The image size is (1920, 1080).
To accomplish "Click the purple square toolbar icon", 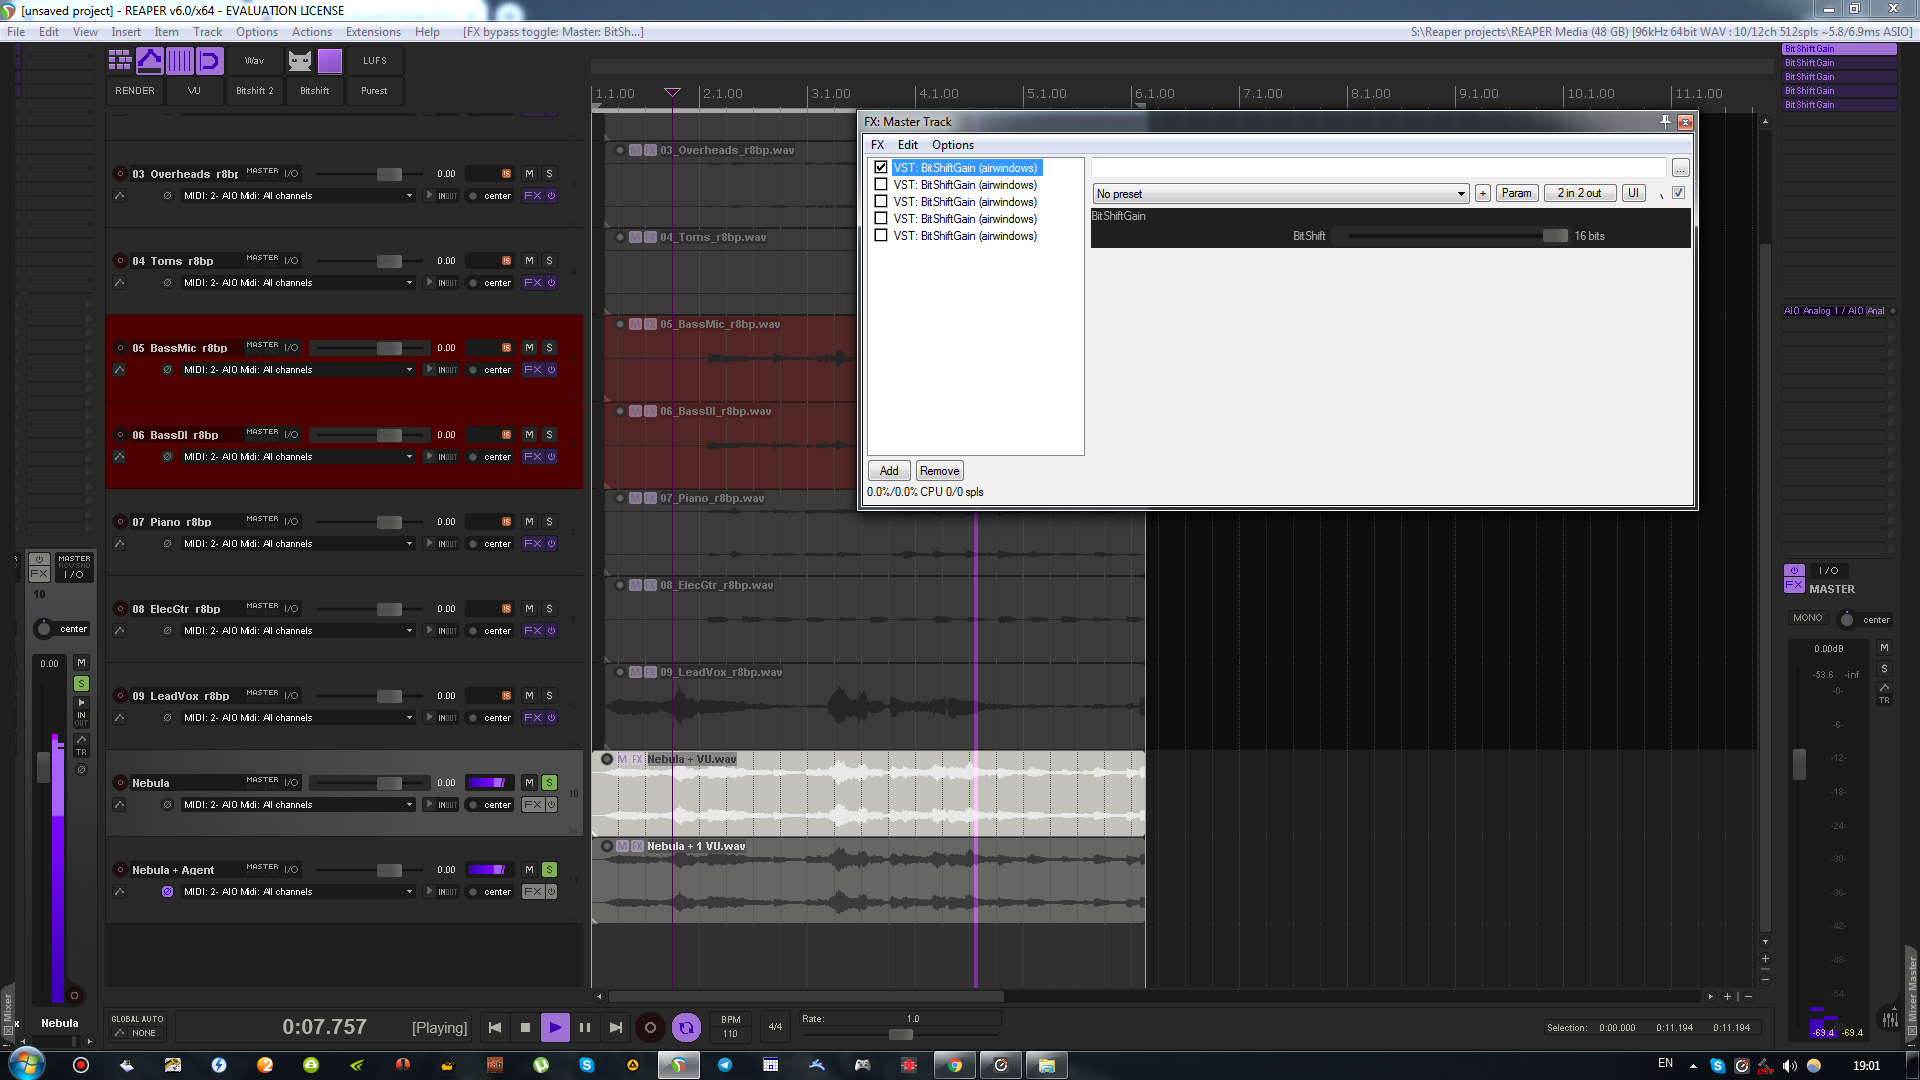I will pos(330,61).
